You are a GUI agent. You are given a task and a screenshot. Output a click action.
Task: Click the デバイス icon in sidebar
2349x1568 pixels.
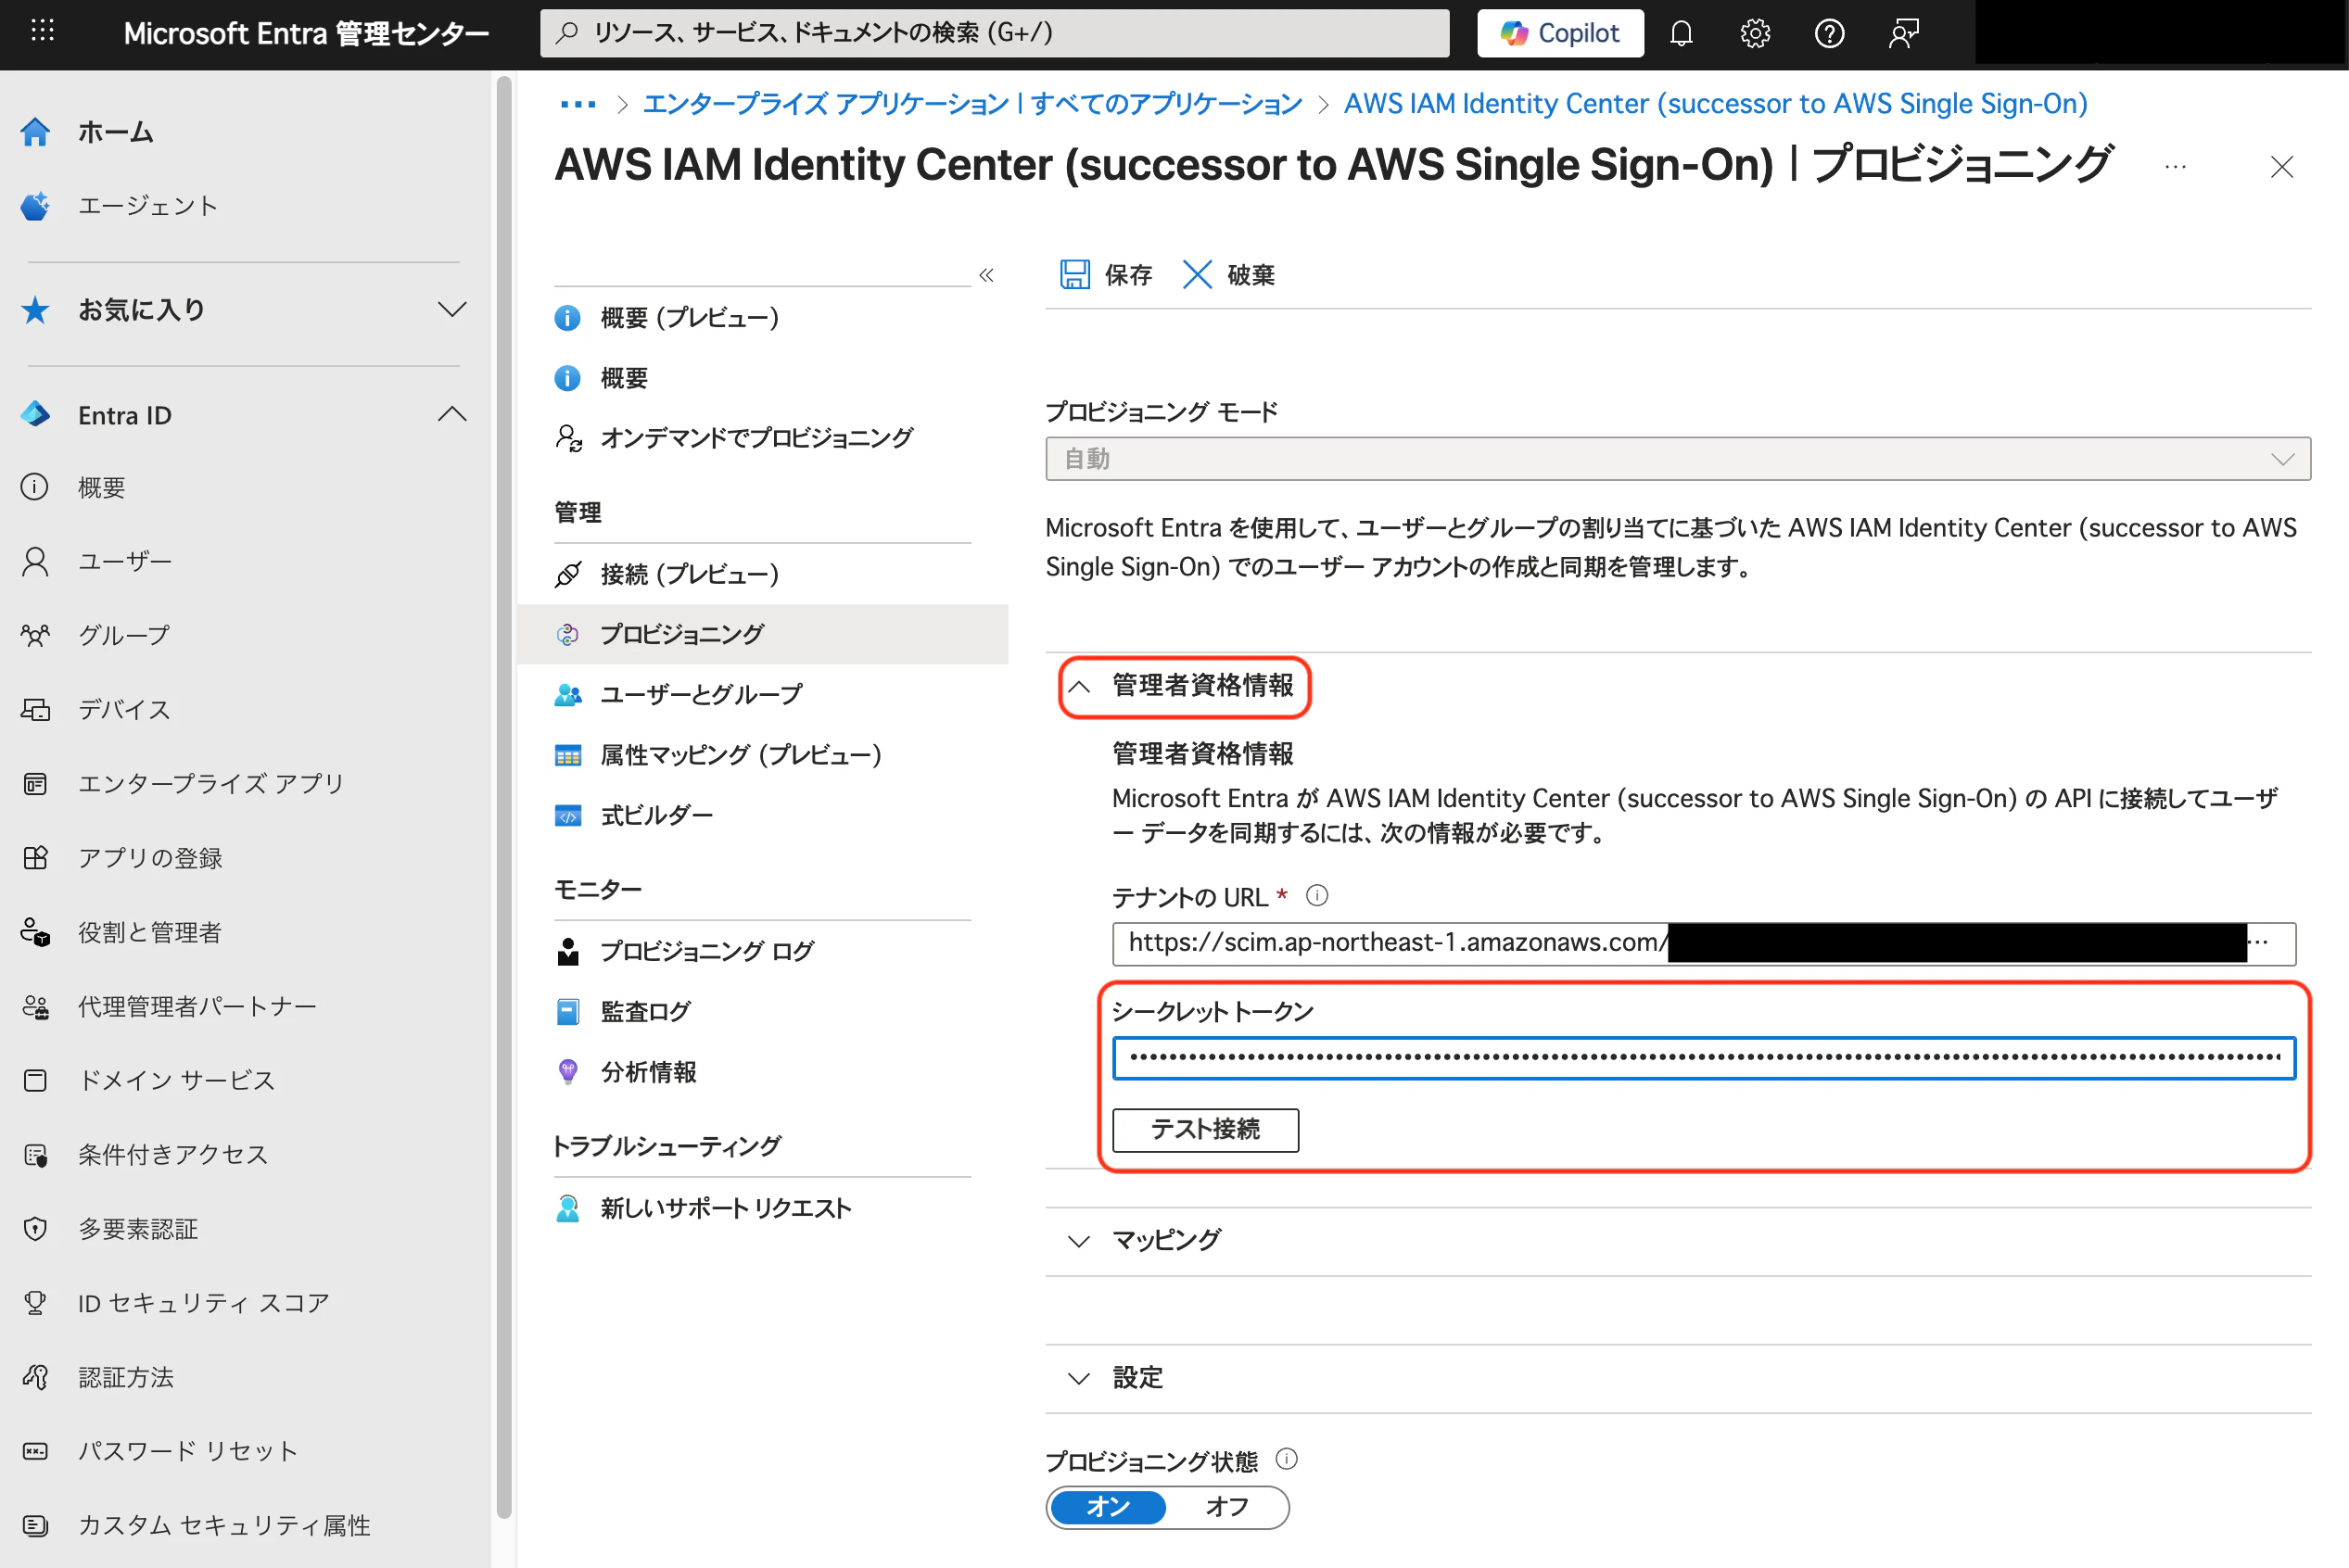tap(35, 709)
